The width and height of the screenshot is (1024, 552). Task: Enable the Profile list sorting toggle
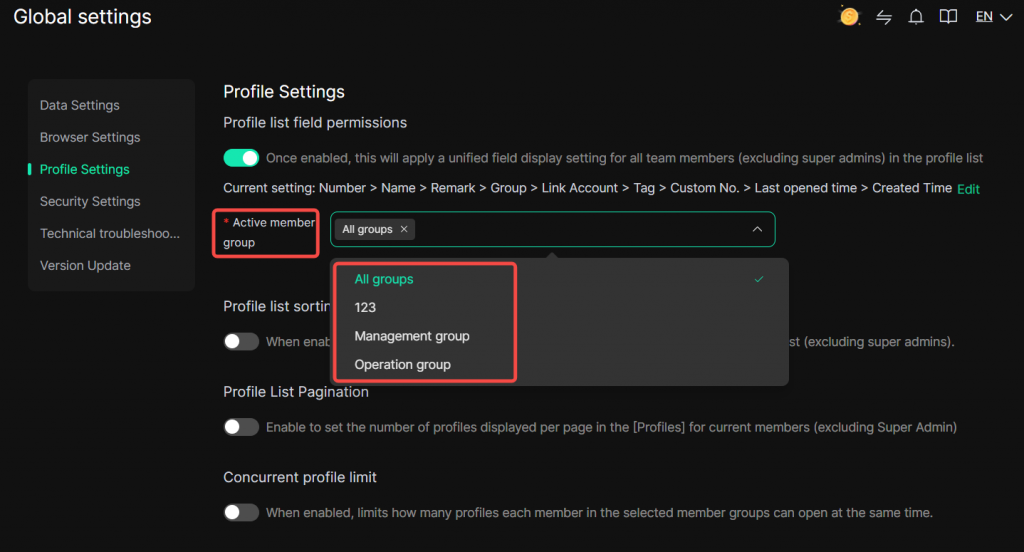click(241, 342)
